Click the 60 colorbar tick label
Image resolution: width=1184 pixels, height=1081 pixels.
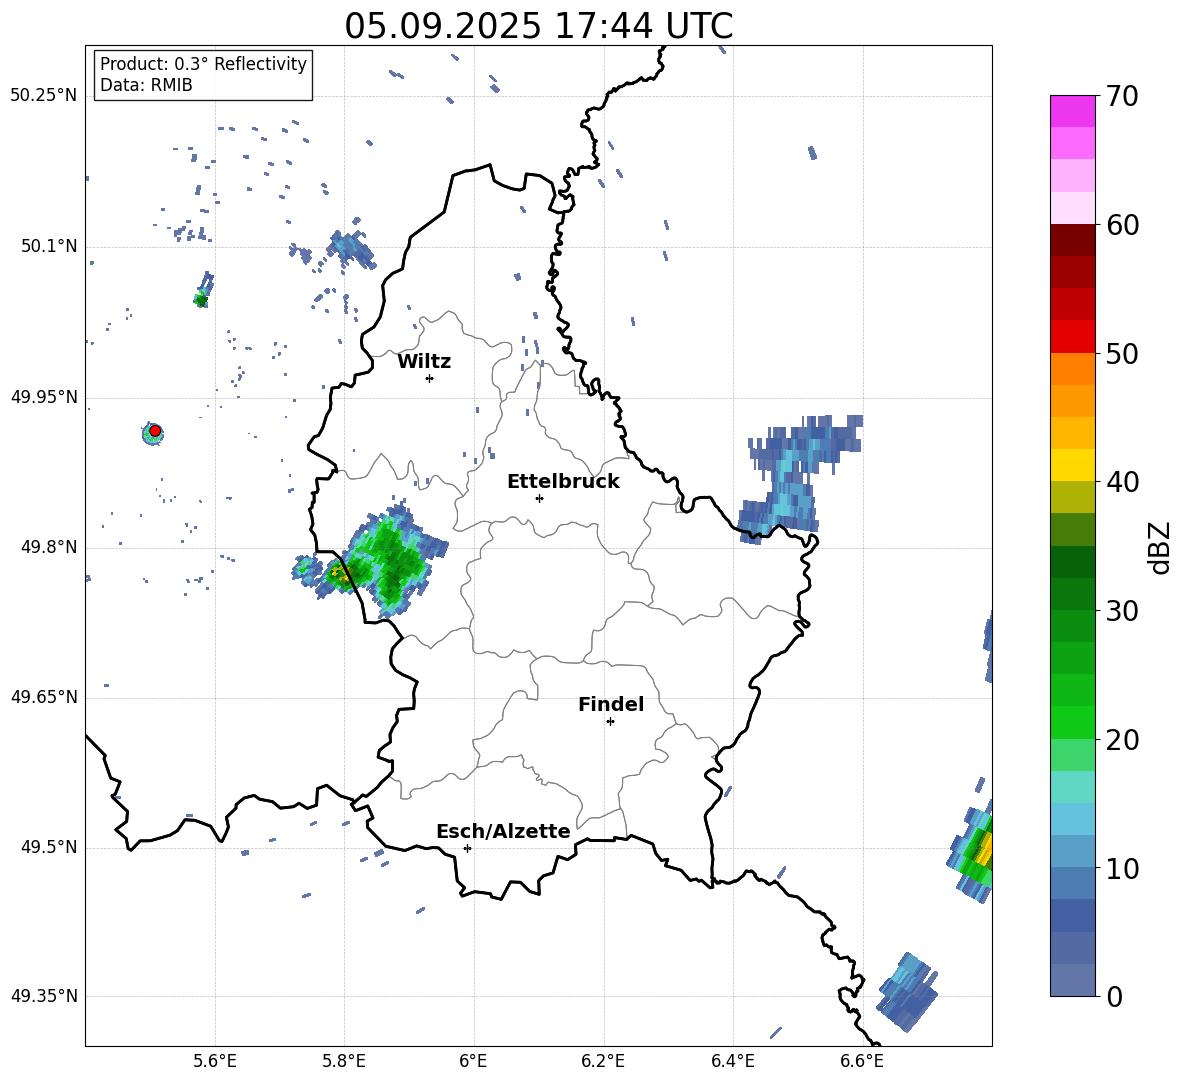[1122, 225]
